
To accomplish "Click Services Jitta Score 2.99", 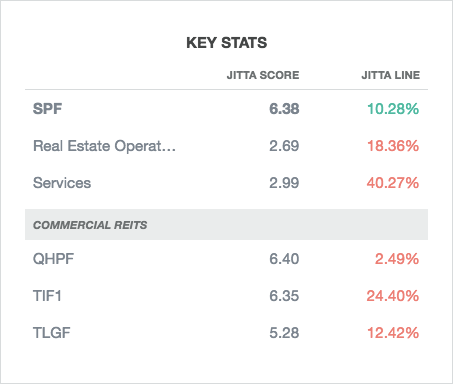I will (284, 183).
